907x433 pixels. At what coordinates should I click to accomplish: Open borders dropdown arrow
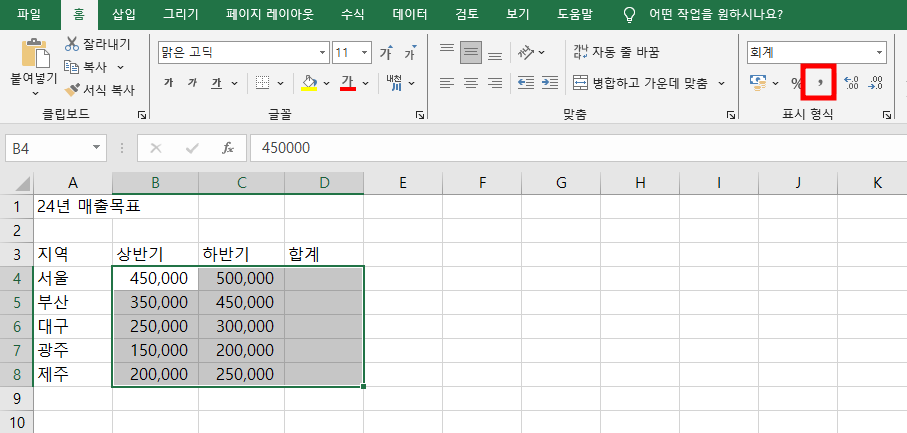click(x=281, y=83)
